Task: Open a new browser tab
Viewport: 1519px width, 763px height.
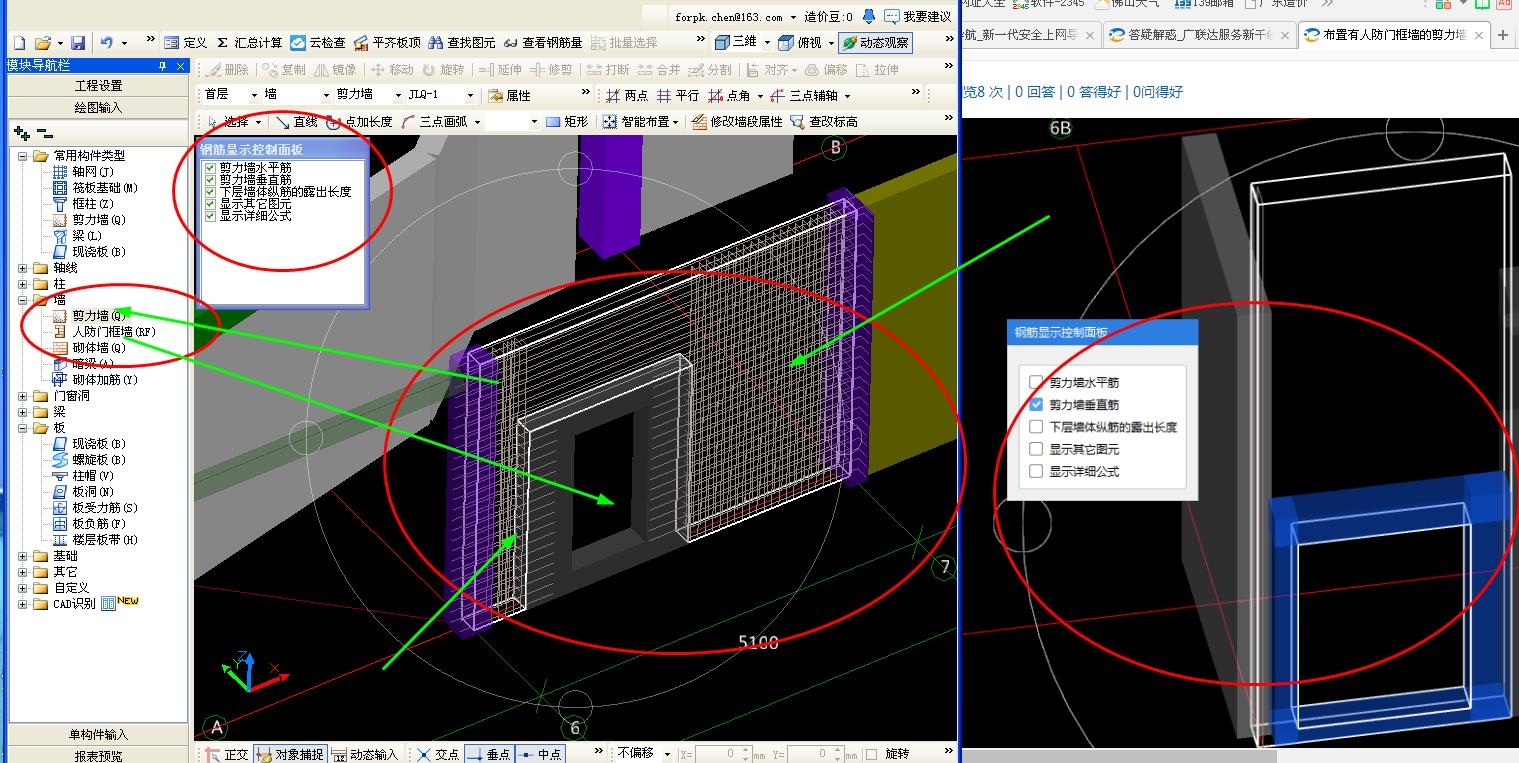Action: [1502, 35]
